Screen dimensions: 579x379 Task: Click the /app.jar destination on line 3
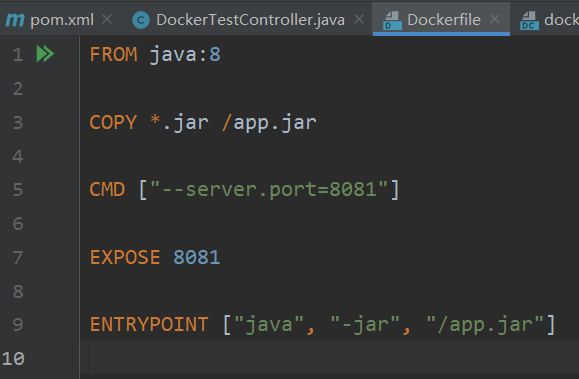point(269,122)
